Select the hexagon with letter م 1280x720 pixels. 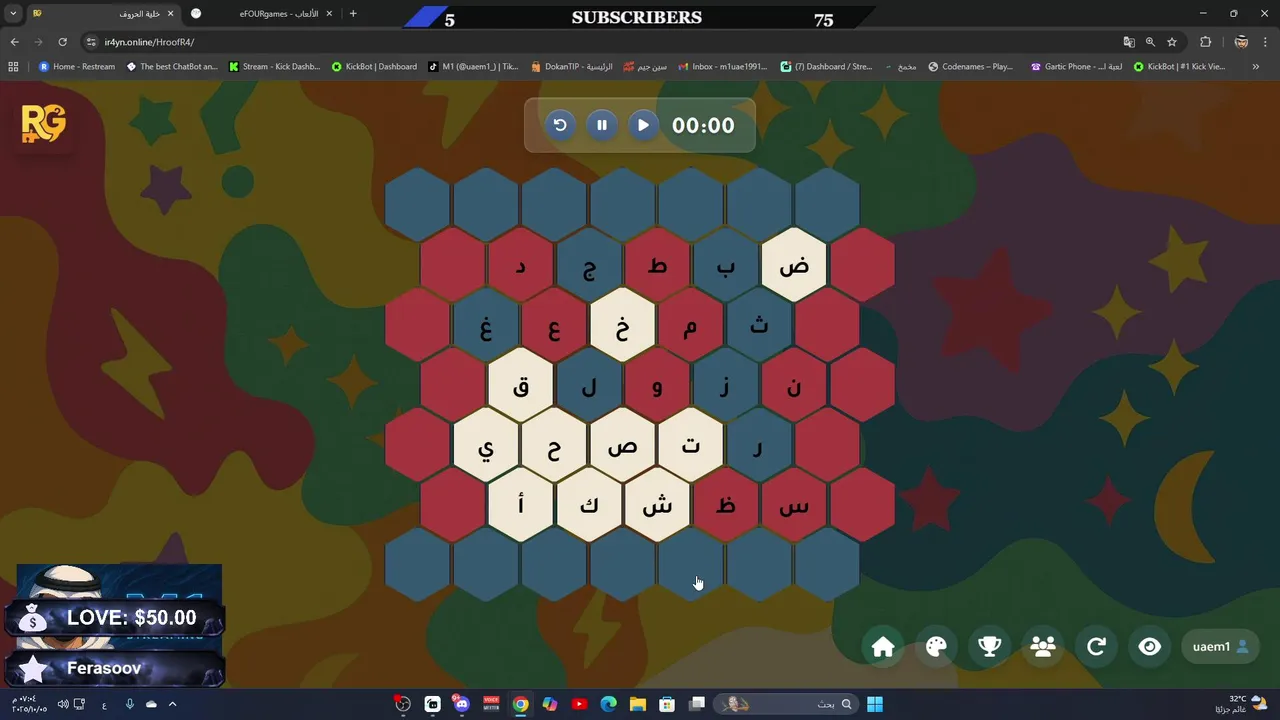click(x=691, y=326)
